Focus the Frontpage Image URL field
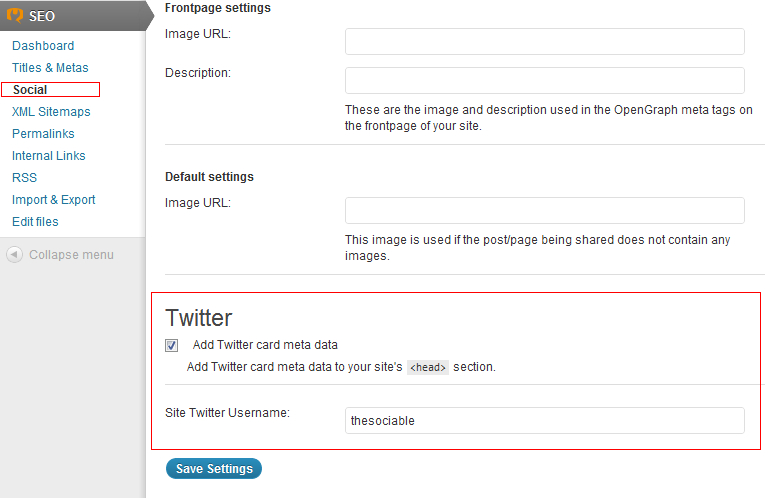This screenshot has height=498, width=774. click(x=544, y=41)
